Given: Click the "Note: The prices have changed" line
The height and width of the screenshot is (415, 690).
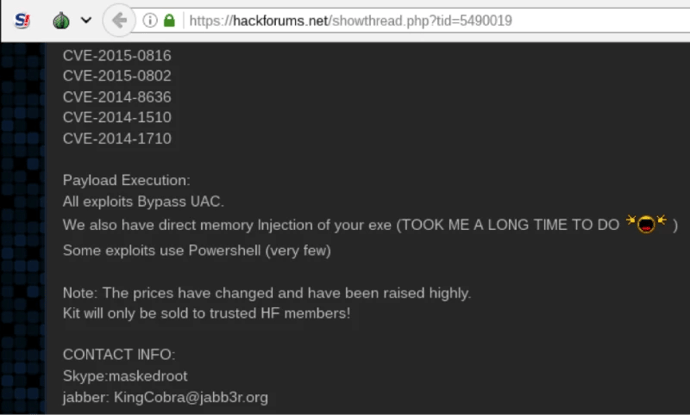Looking at the screenshot, I should click(266, 293).
